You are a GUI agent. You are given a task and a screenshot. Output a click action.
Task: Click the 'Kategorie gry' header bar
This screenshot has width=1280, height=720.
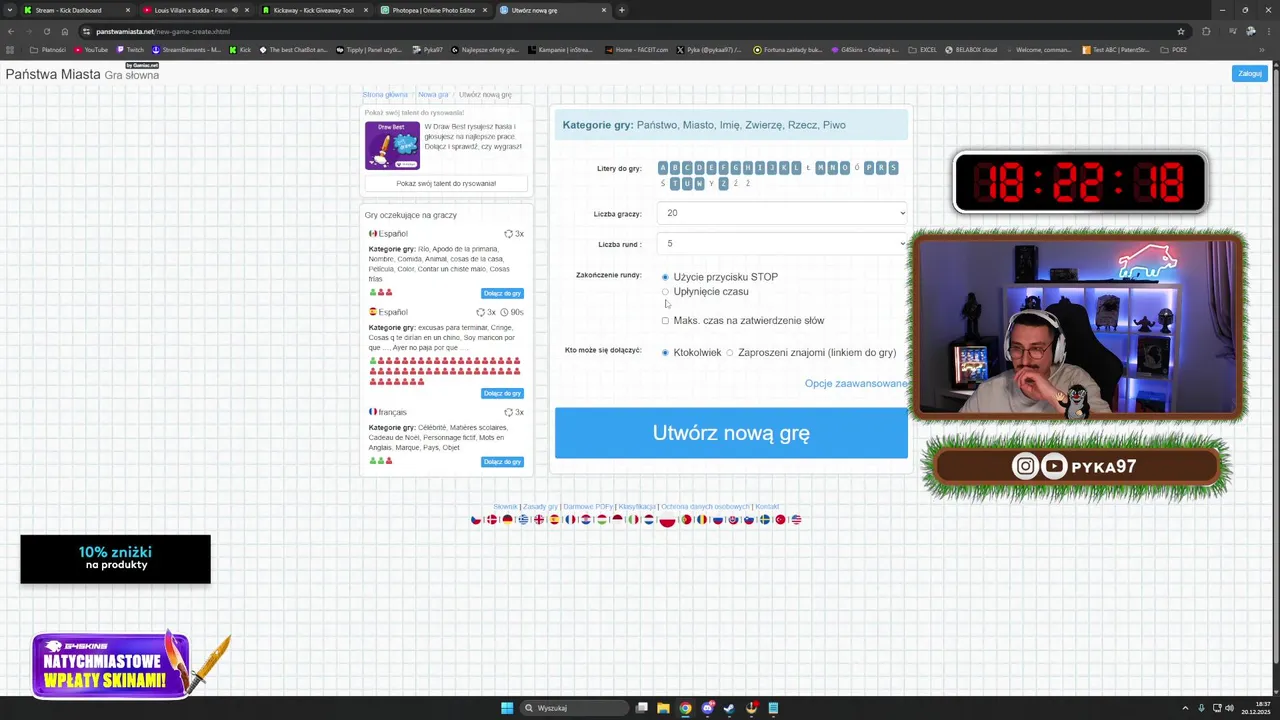point(731,125)
